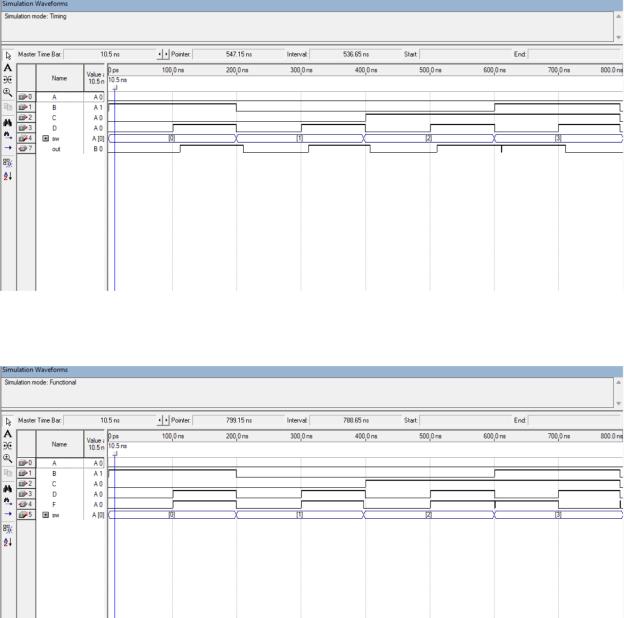Step Master Time Bar forward in Timing window
Screen dimensions: 624x618
click(166, 54)
